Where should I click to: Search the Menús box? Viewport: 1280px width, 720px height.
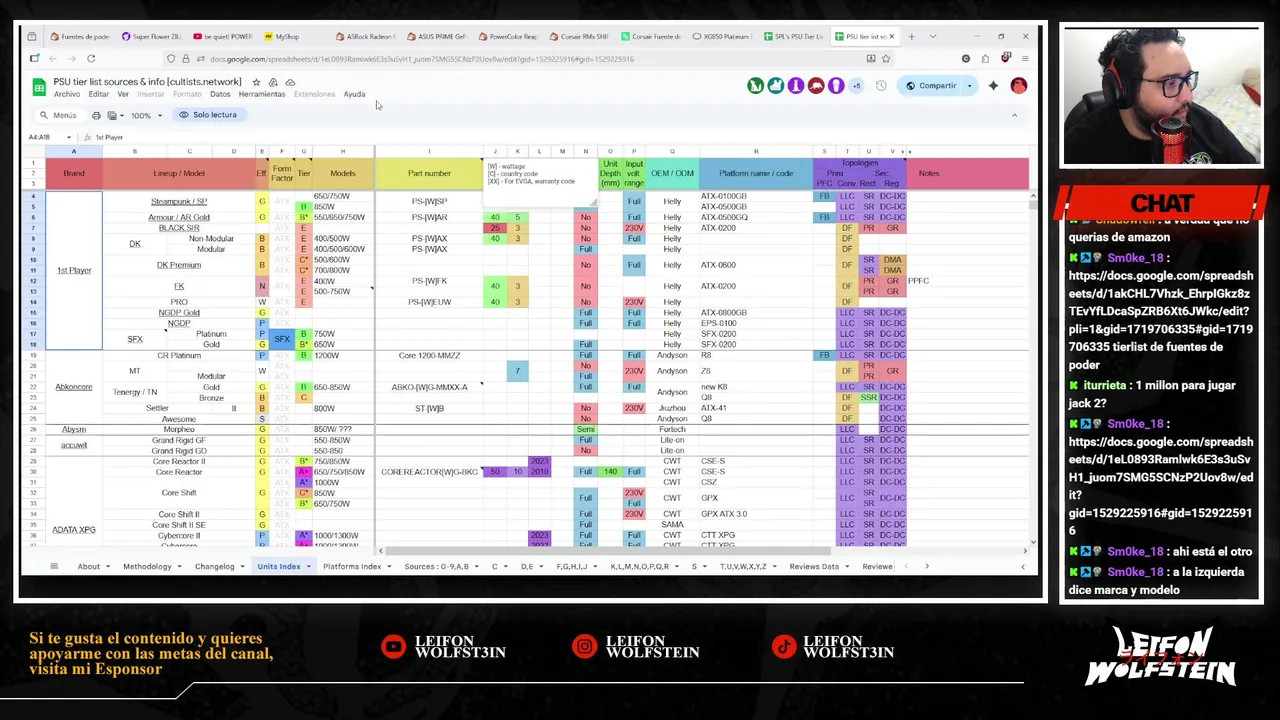point(59,115)
